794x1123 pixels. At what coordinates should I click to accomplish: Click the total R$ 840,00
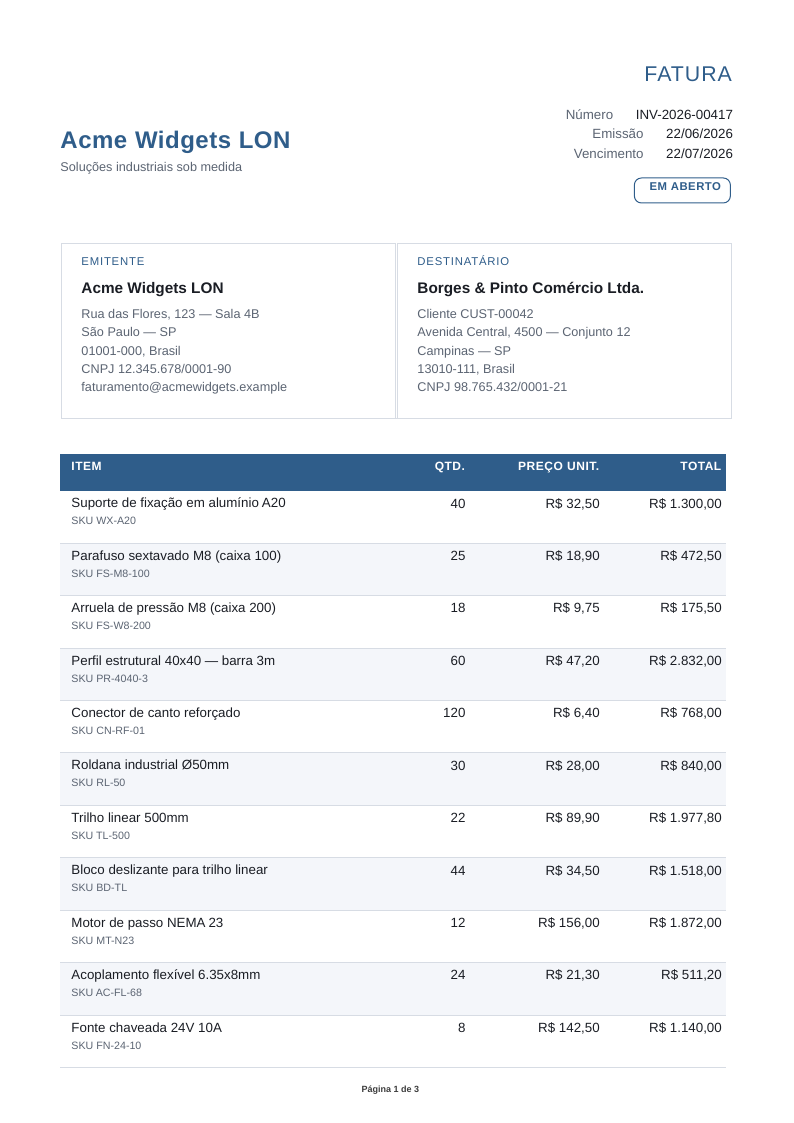tap(691, 766)
